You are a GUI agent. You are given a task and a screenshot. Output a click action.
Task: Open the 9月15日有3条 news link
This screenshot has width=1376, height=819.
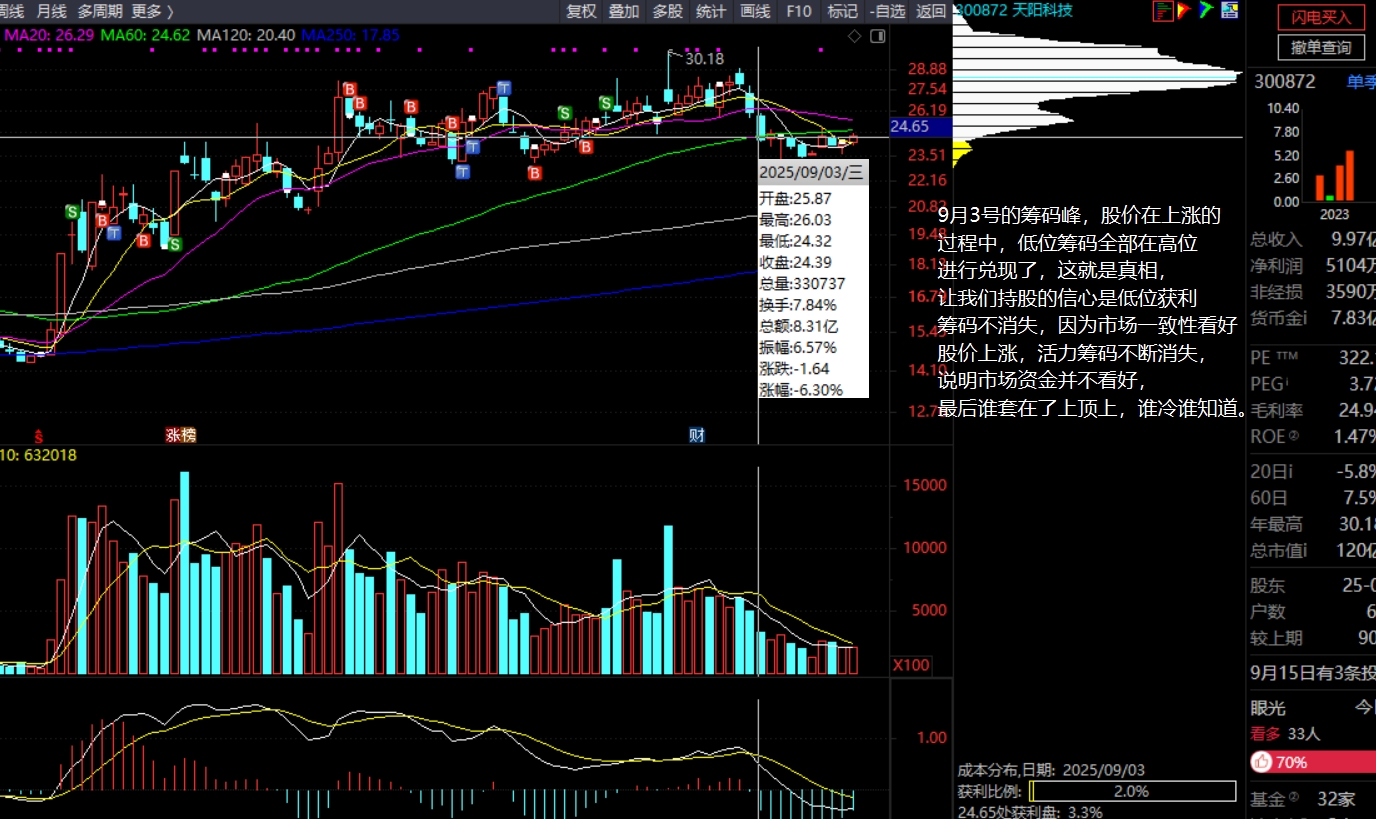1312,672
